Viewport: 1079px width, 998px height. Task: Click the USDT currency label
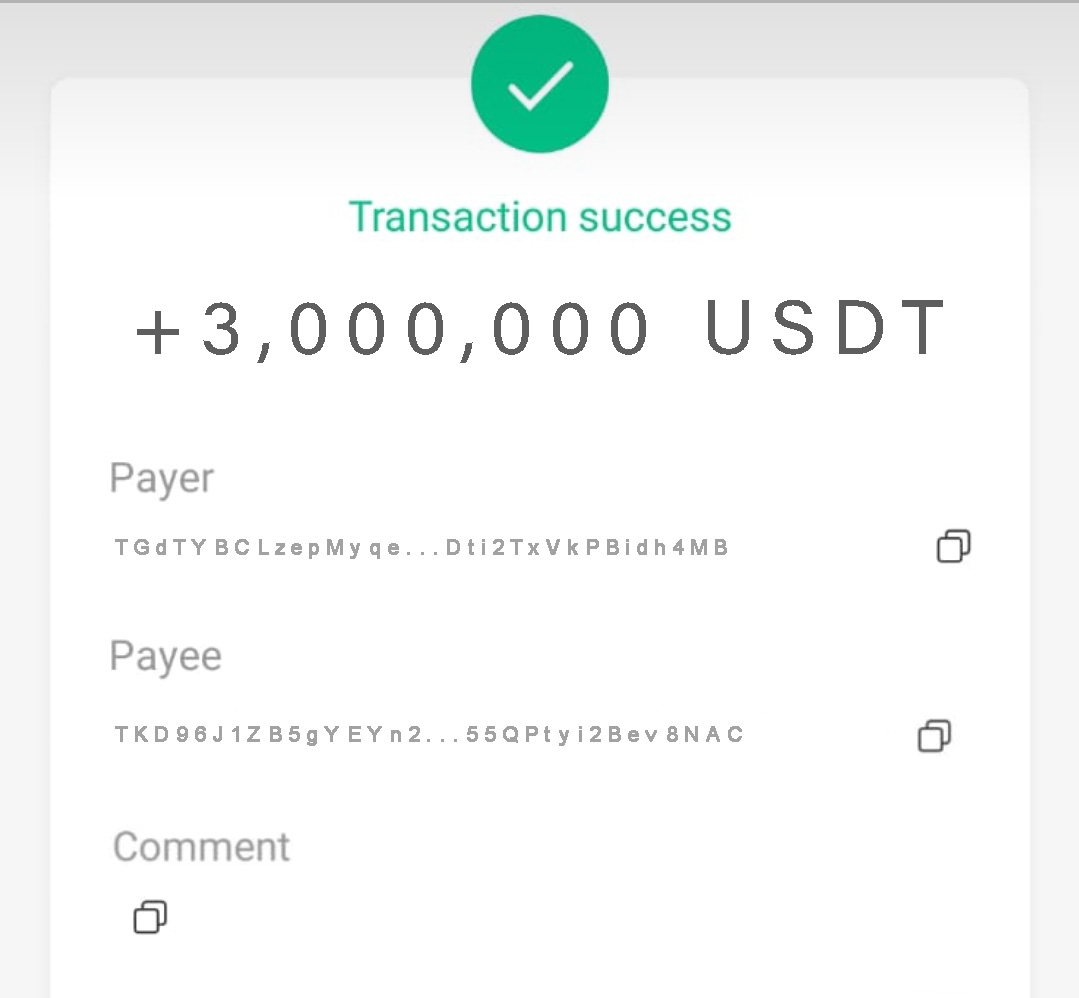tap(826, 328)
